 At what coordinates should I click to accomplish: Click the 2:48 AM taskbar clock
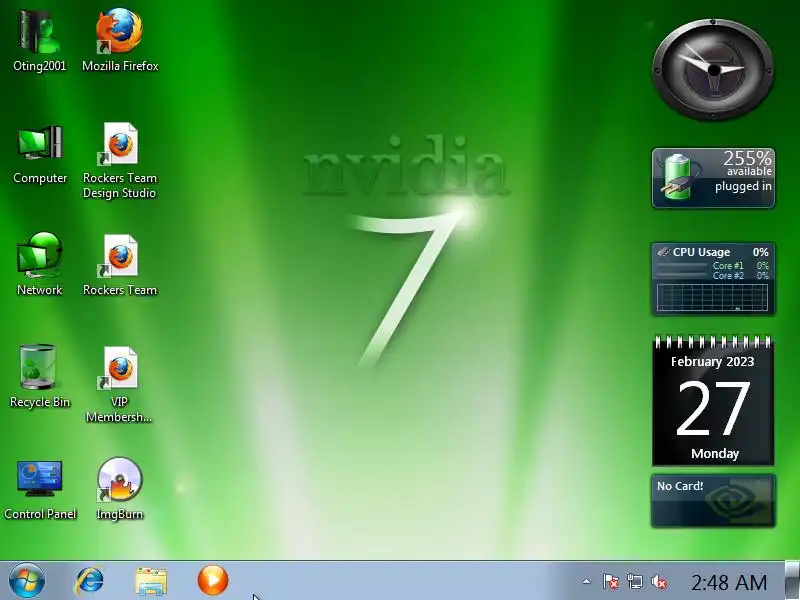729,582
